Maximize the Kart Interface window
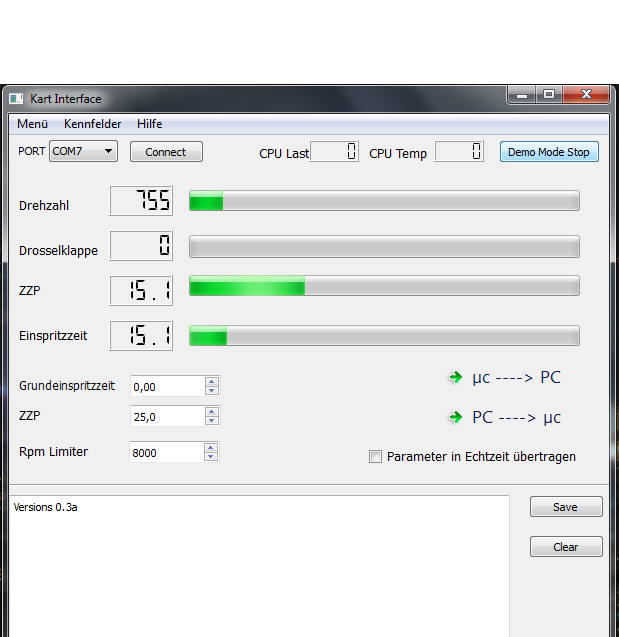This screenshot has height=637, width=619. pos(549,95)
